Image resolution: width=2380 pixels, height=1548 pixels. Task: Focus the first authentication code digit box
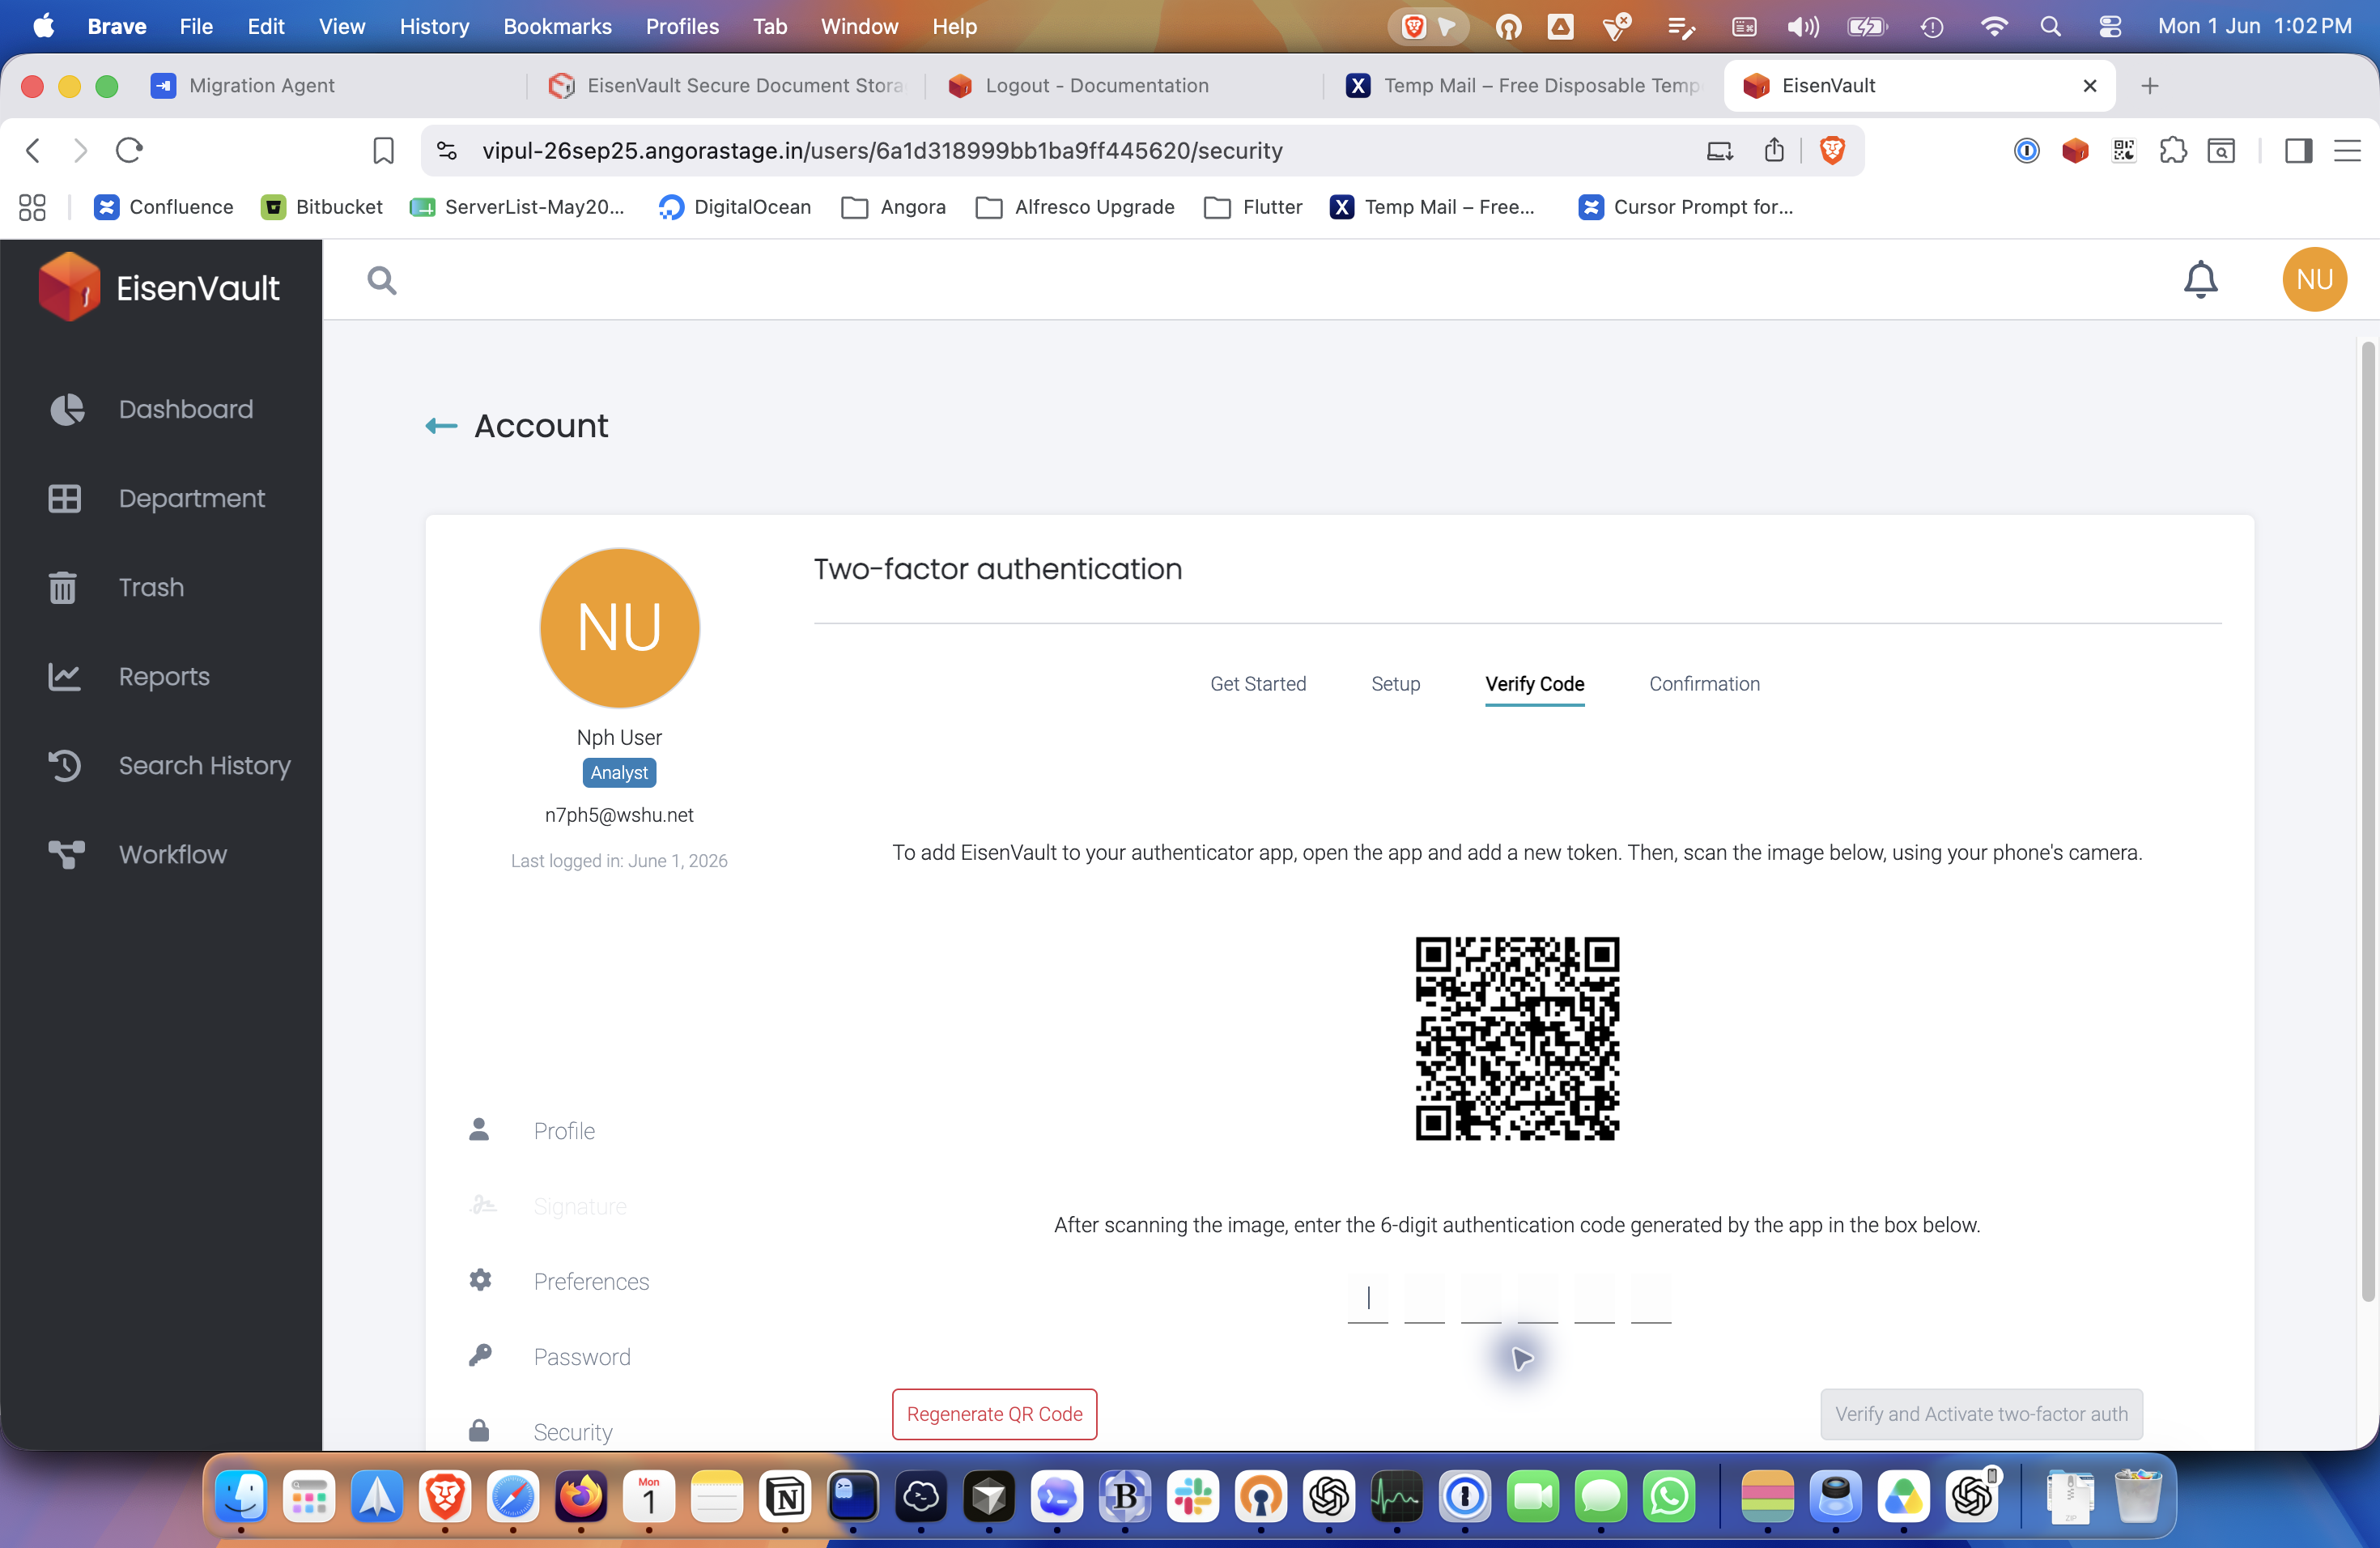pos(1367,1298)
